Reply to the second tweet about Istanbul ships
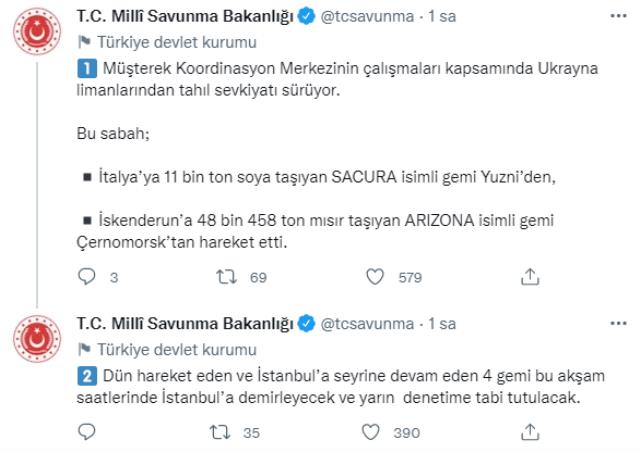 coord(87,432)
